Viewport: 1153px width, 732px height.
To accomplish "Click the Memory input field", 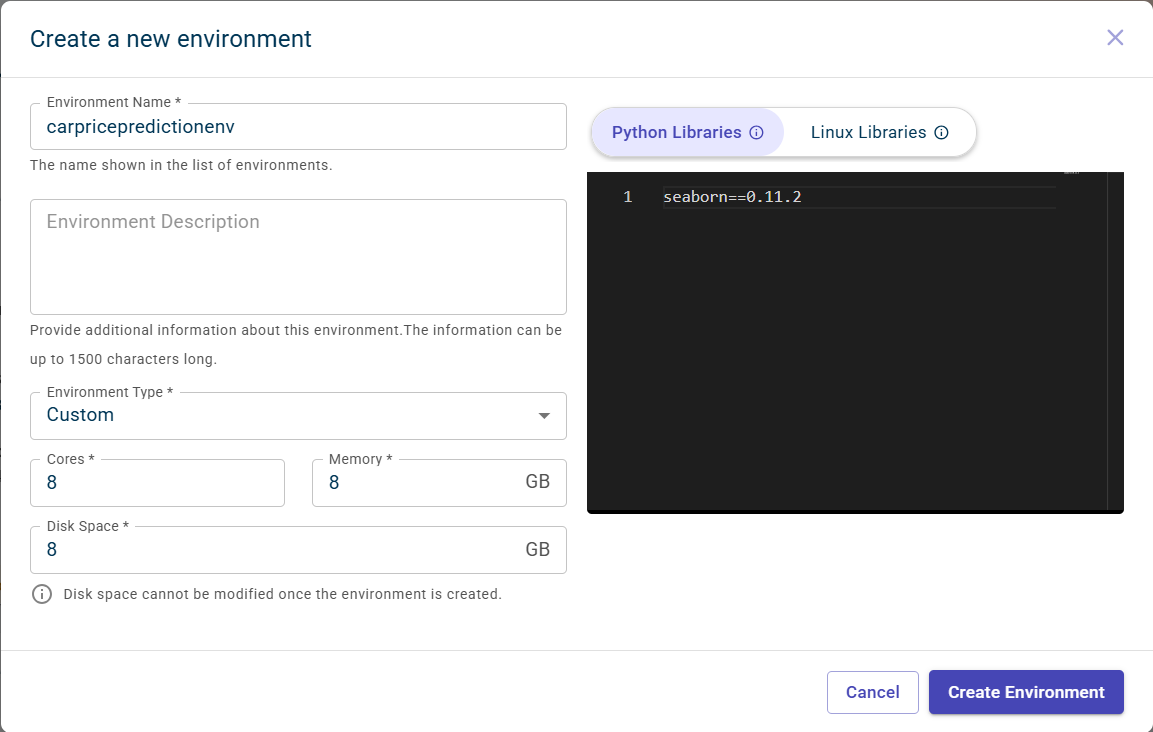I will 420,483.
